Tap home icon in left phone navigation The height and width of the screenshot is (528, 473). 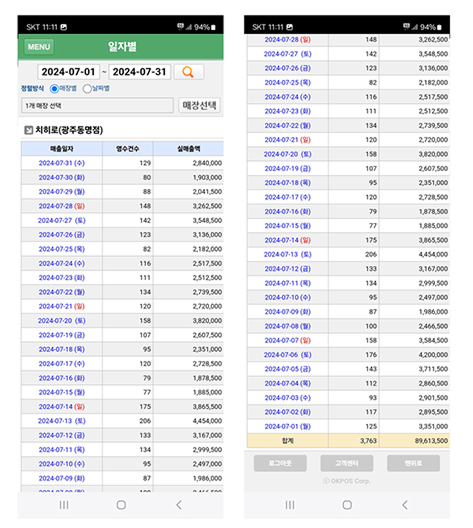coord(121,505)
